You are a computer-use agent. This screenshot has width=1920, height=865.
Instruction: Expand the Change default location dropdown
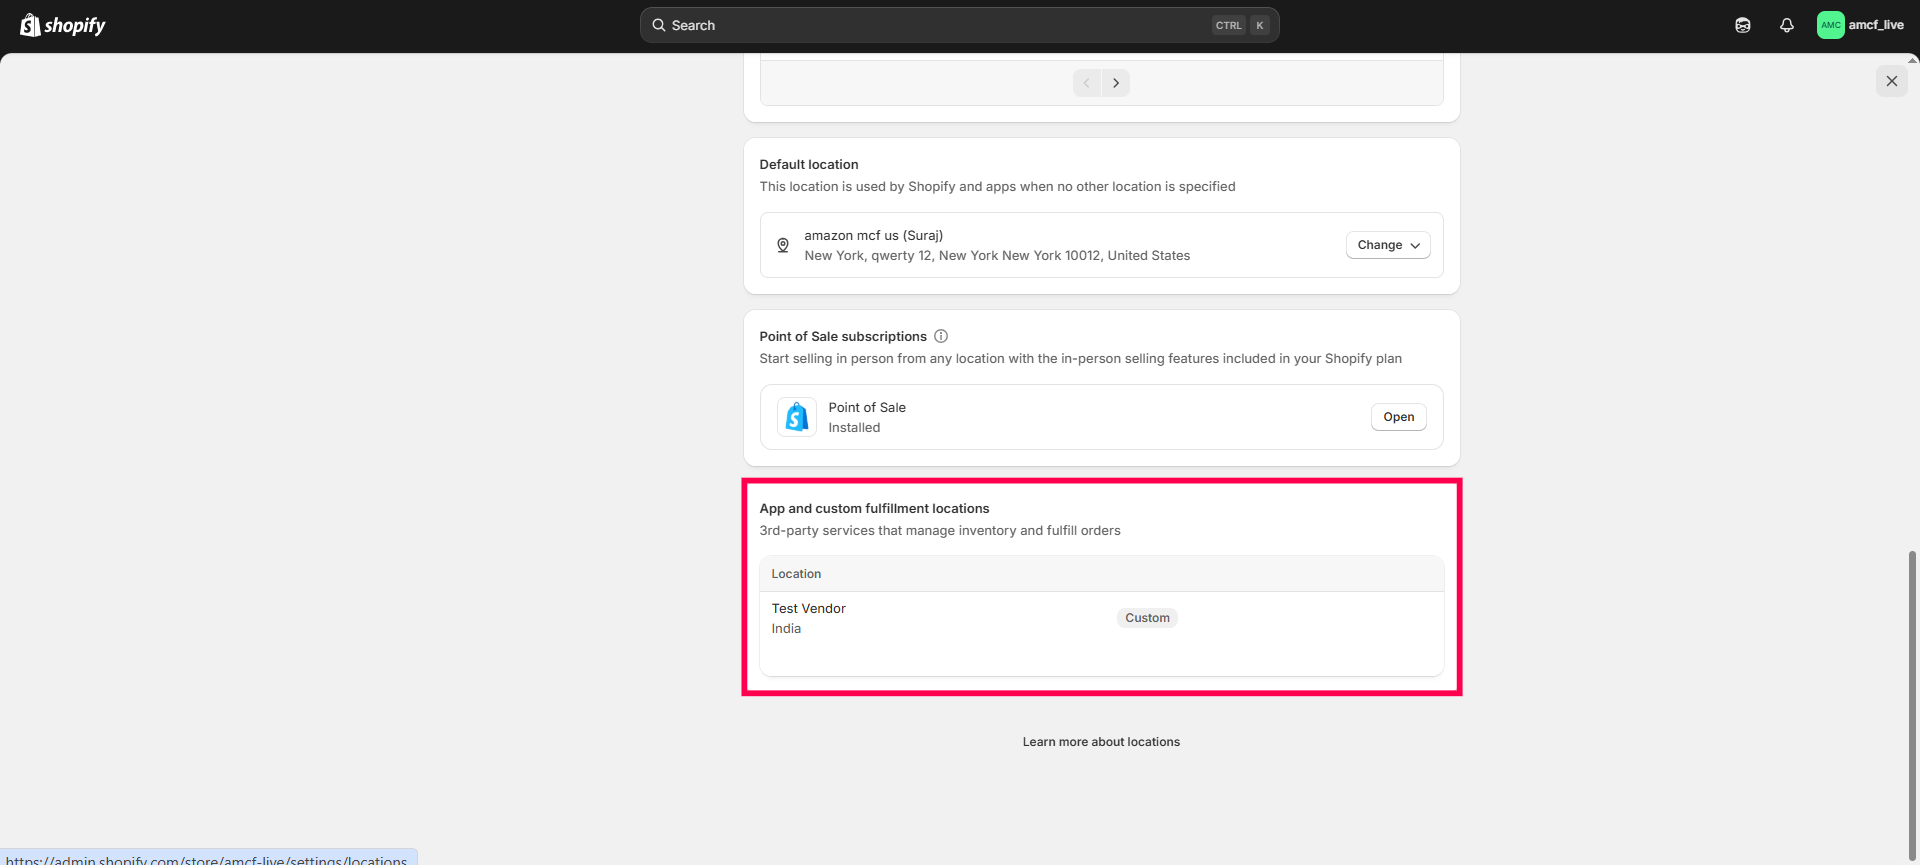(x=1387, y=245)
